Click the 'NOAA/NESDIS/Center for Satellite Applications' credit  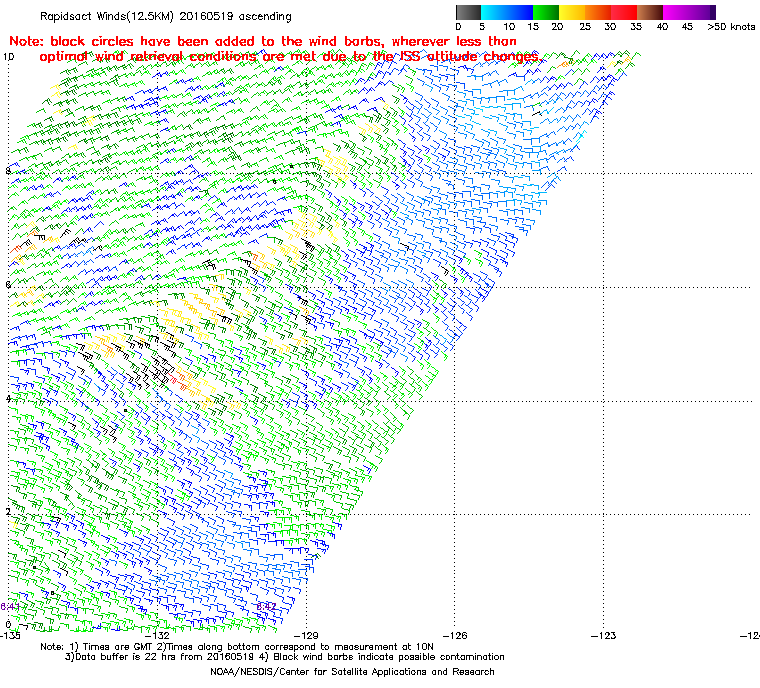352,672
